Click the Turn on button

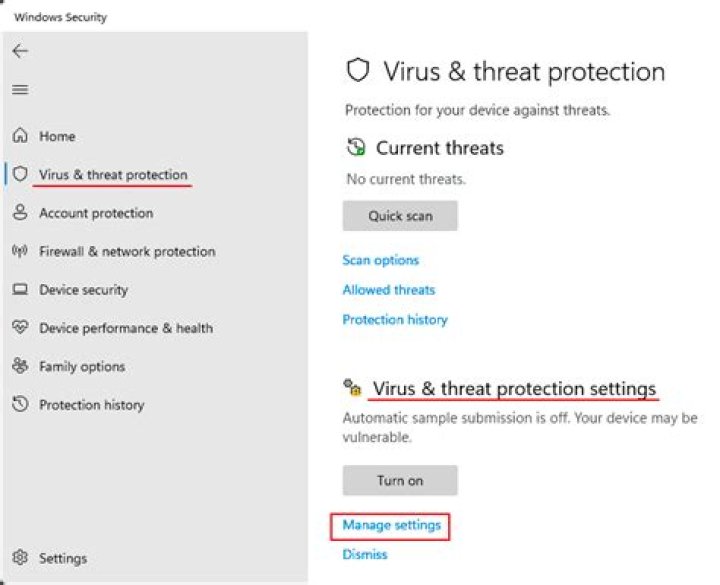400,480
